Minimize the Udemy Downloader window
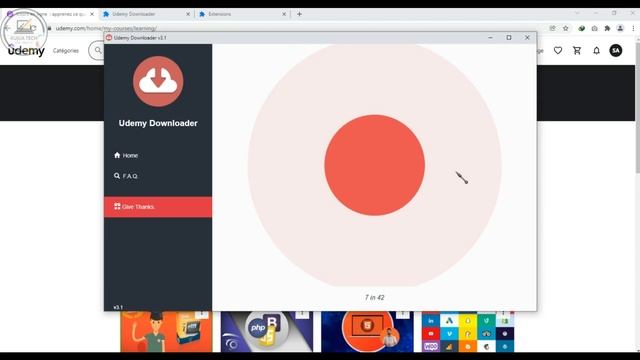640x360 pixels. (x=490, y=38)
